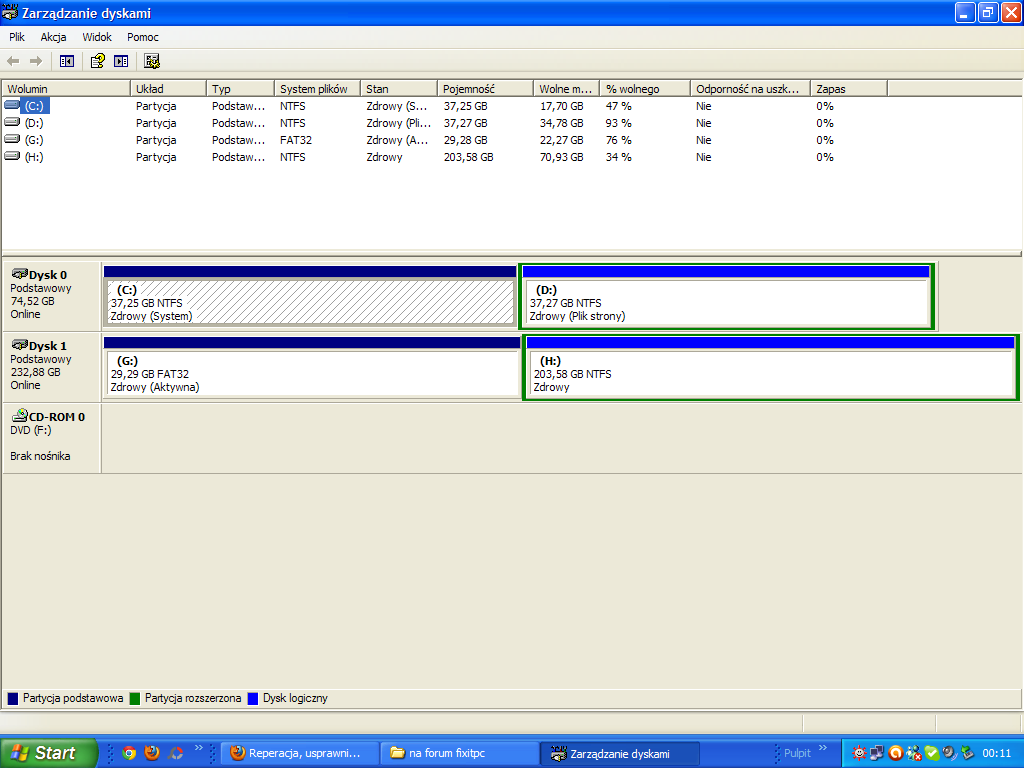Image resolution: width=1024 pixels, height=768 pixels.
Task: Select the Dysk 1 Podstawowy 232,88 GB header panel
Action: click(52, 366)
